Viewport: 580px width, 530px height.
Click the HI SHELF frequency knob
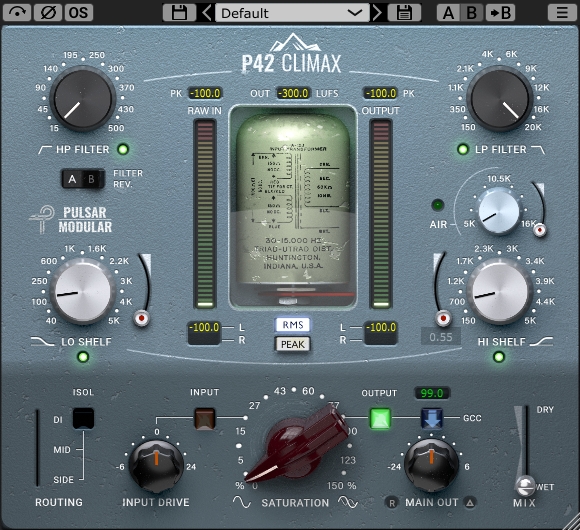(x=499, y=291)
